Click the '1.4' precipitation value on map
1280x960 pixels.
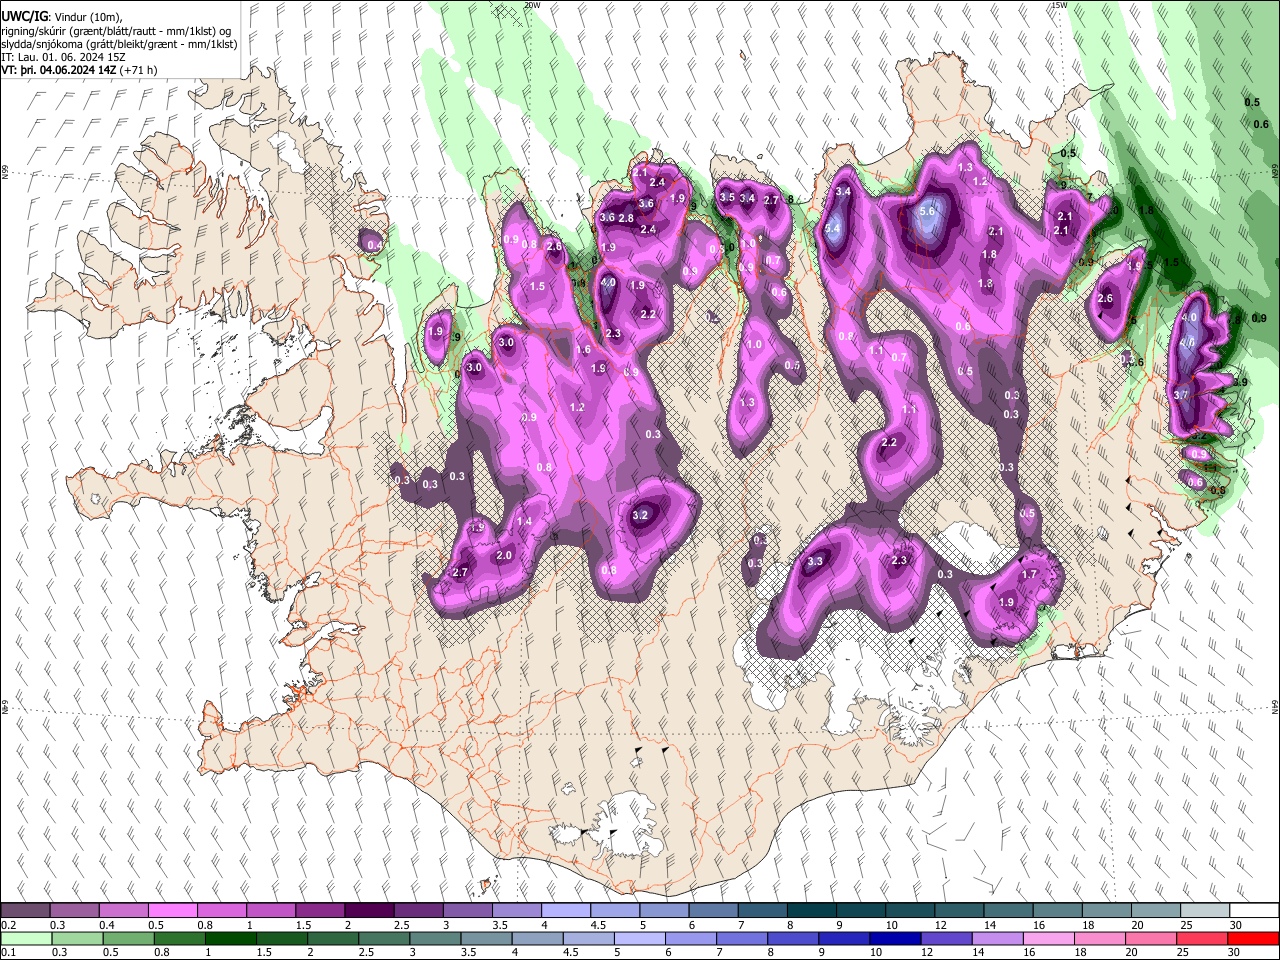524,522
